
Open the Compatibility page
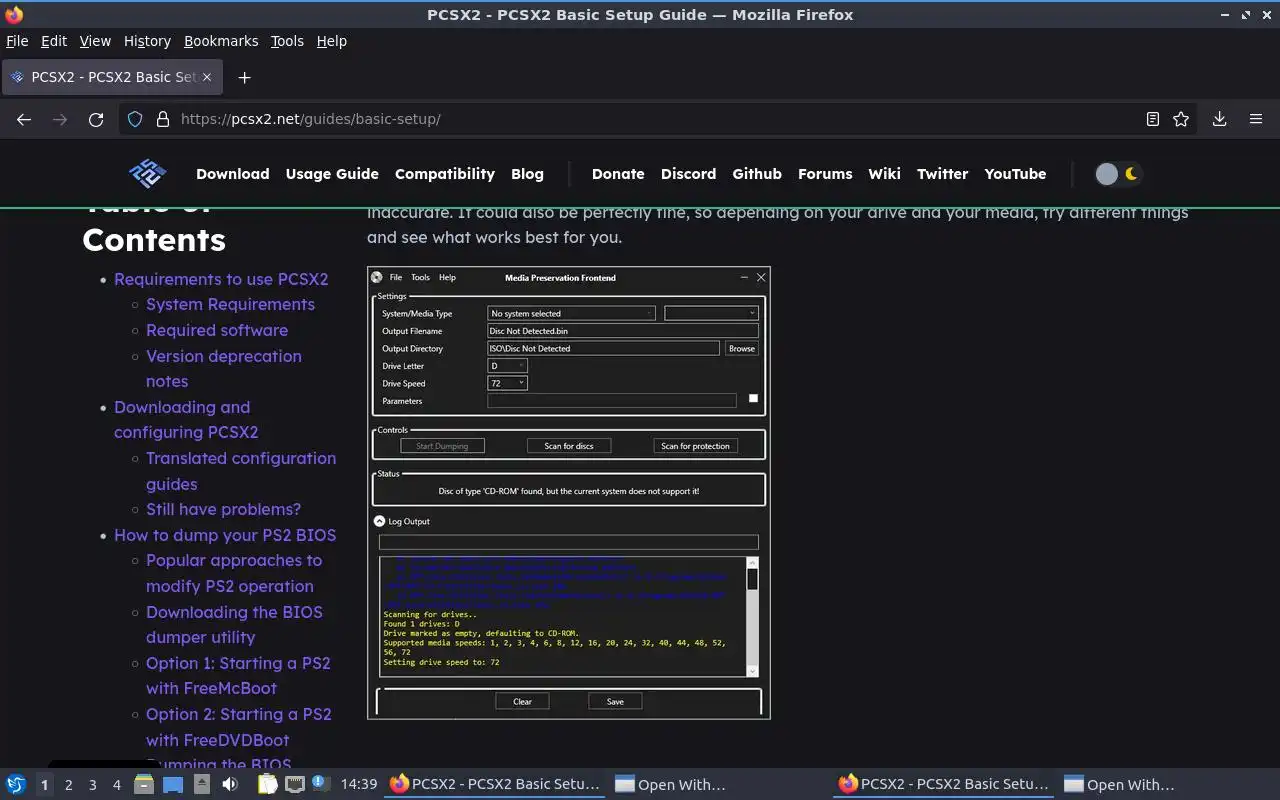(x=445, y=174)
